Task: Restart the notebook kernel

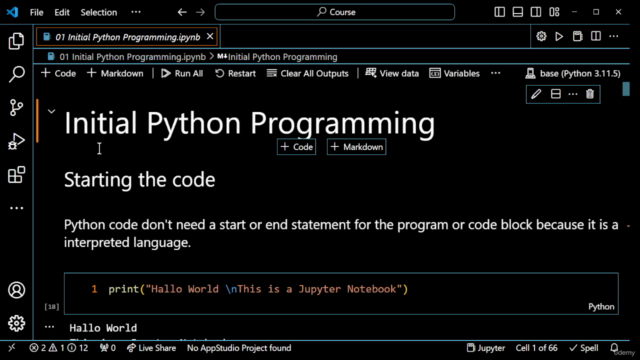Action: 236,73
